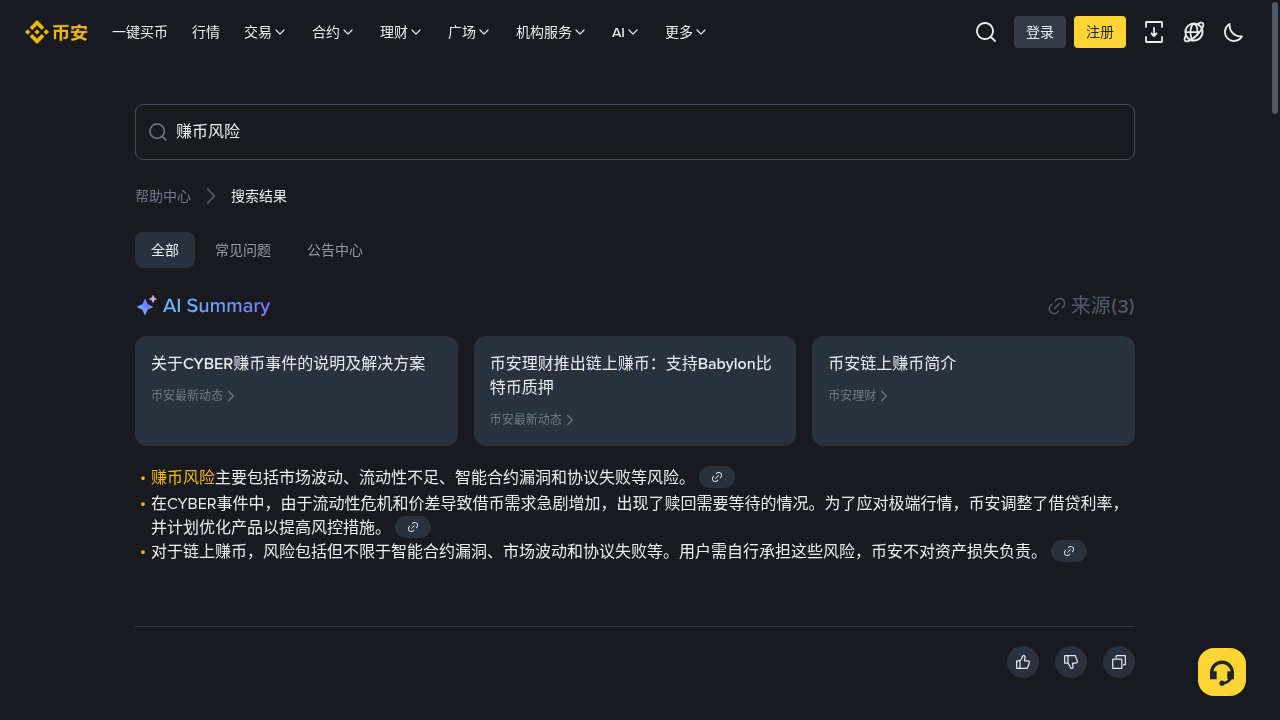Click the download app icon
The image size is (1280, 720).
pyautogui.click(x=1154, y=32)
